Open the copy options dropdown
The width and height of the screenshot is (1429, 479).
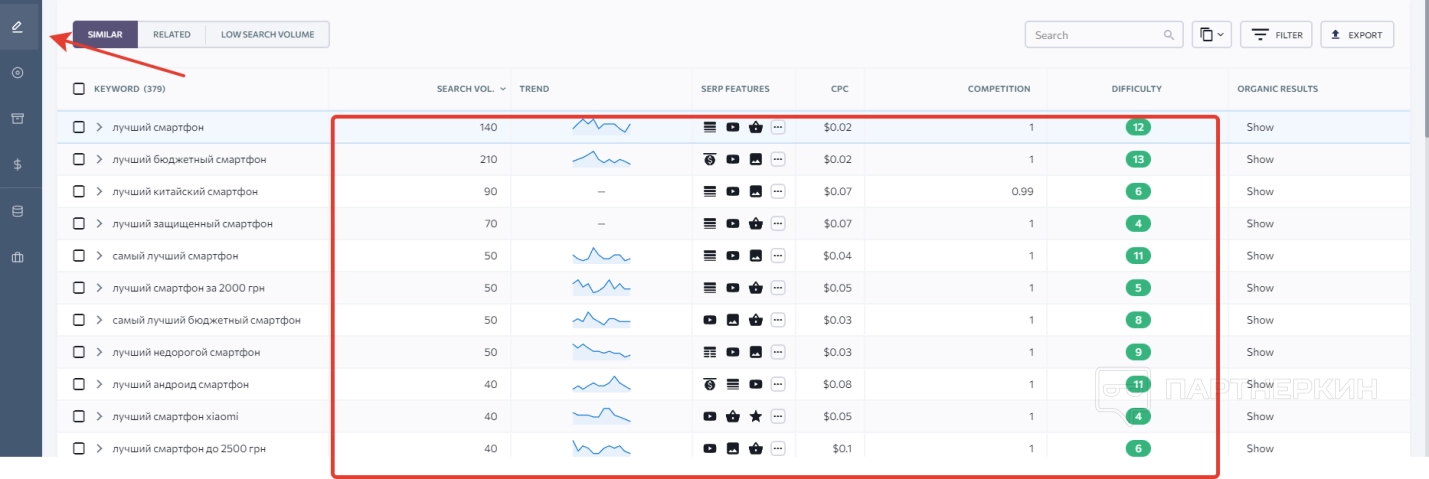coord(1211,35)
